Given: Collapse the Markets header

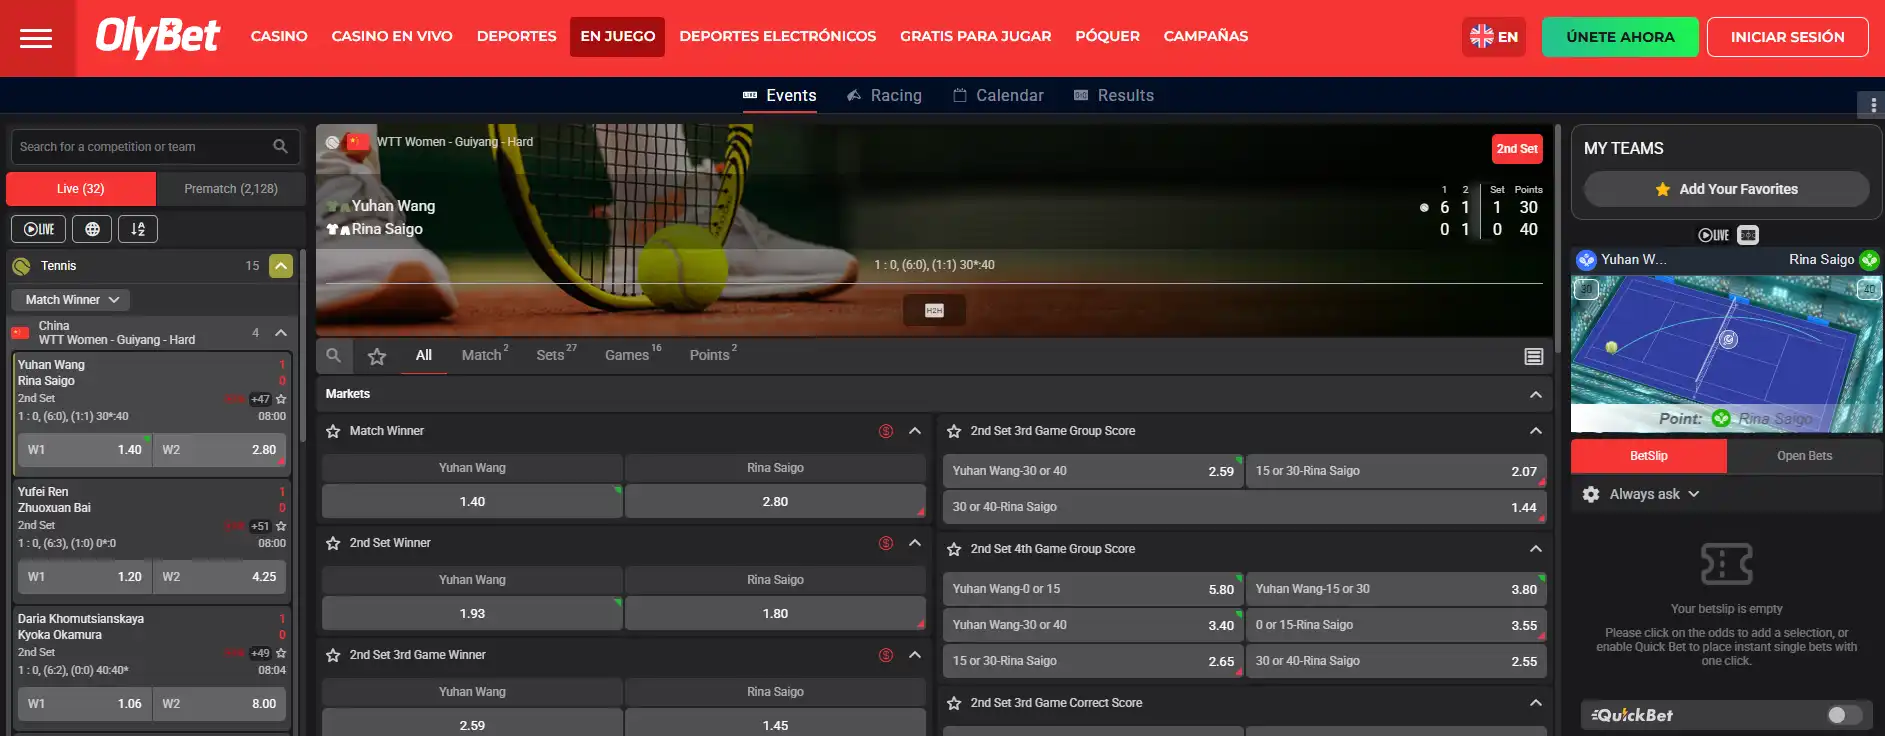Looking at the screenshot, I should 1536,394.
